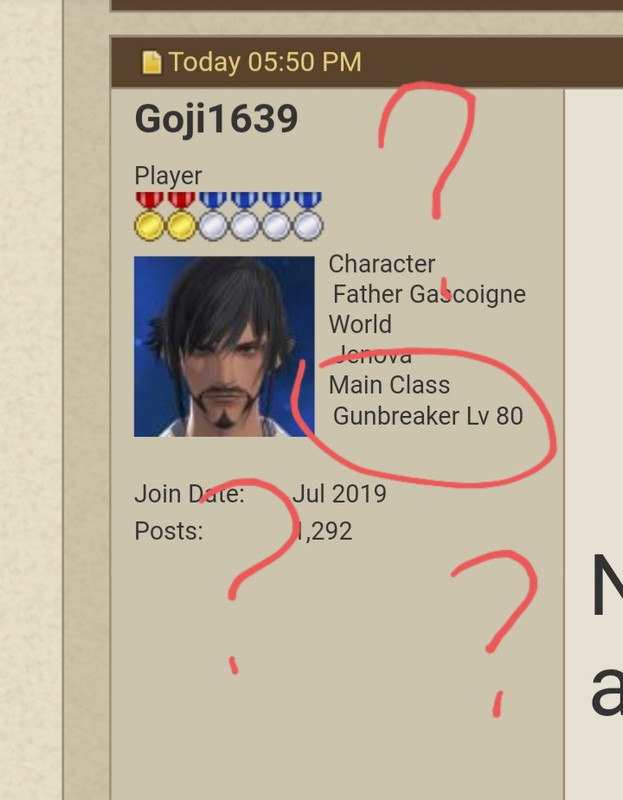This screenshot has height=800, width=623.
Task: Click the second silver medal icon
Action: (x=244, y=216)
